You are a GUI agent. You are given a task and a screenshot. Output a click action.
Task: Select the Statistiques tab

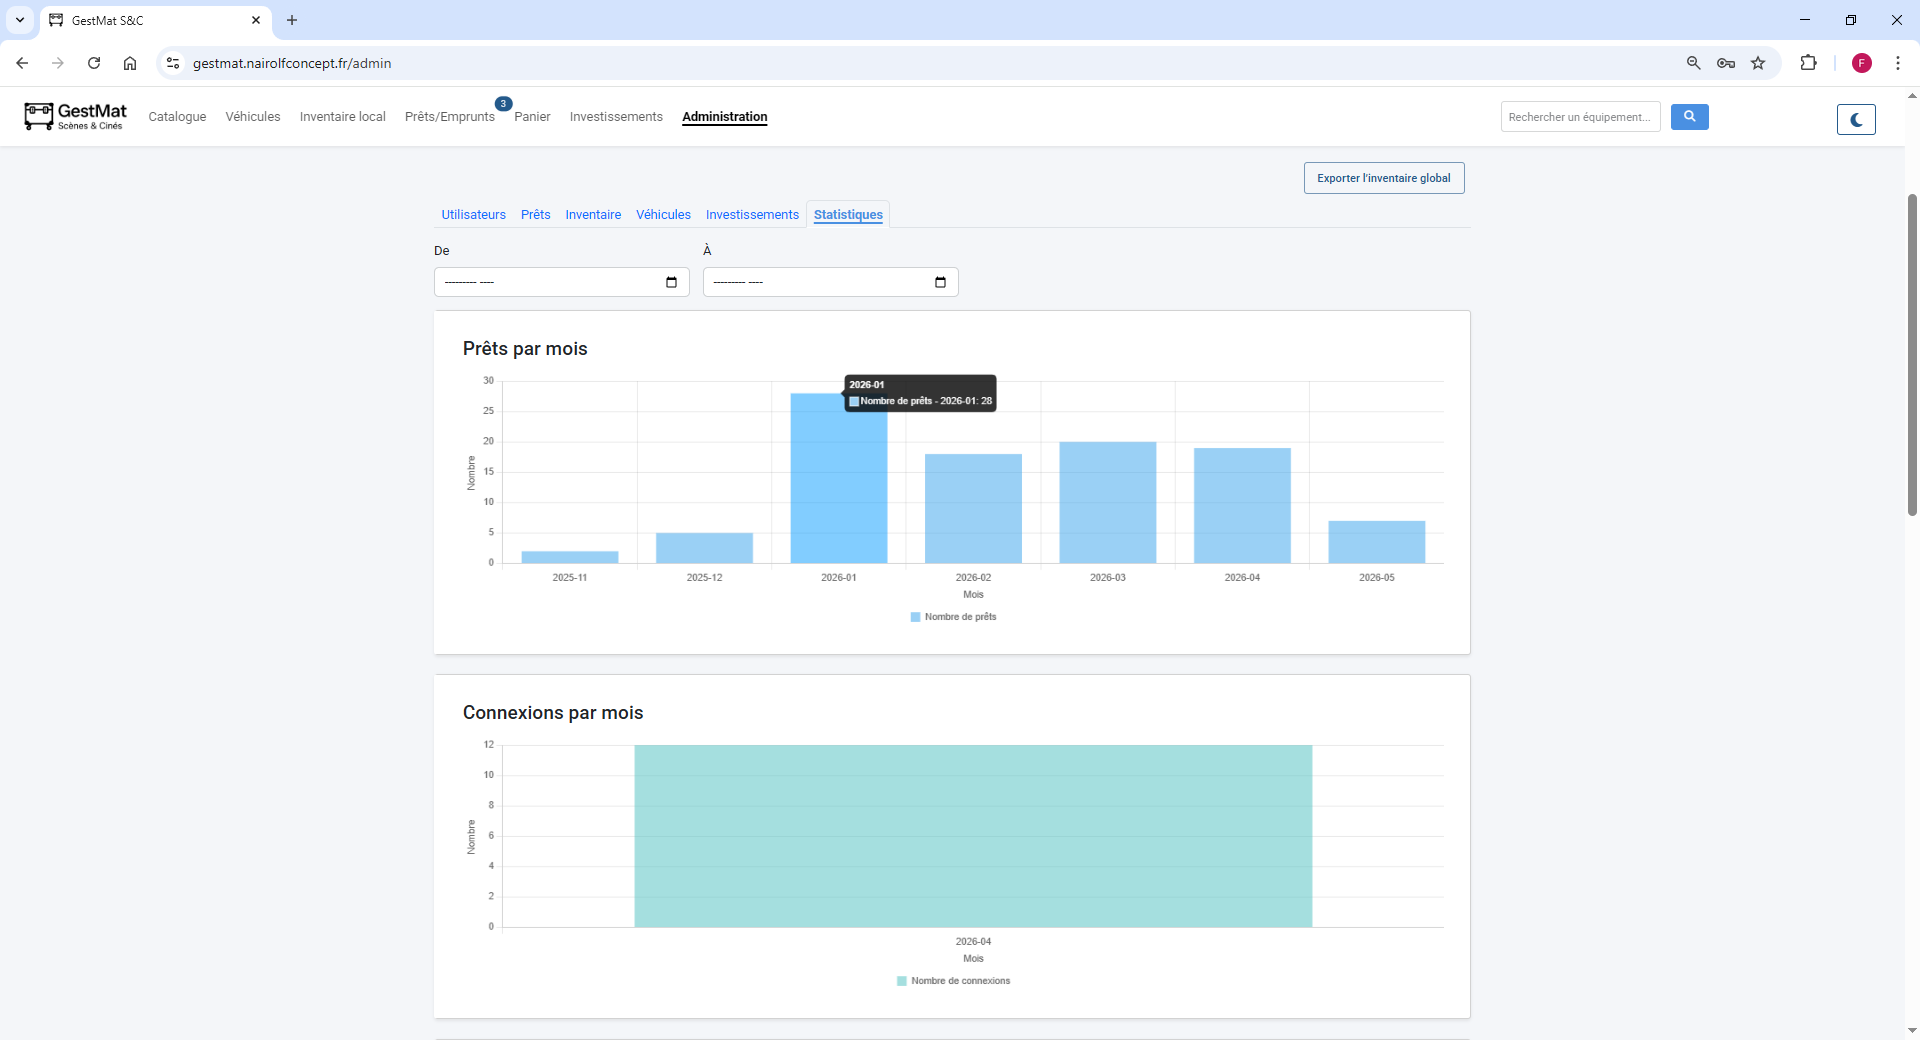click(x=848, y=215)
